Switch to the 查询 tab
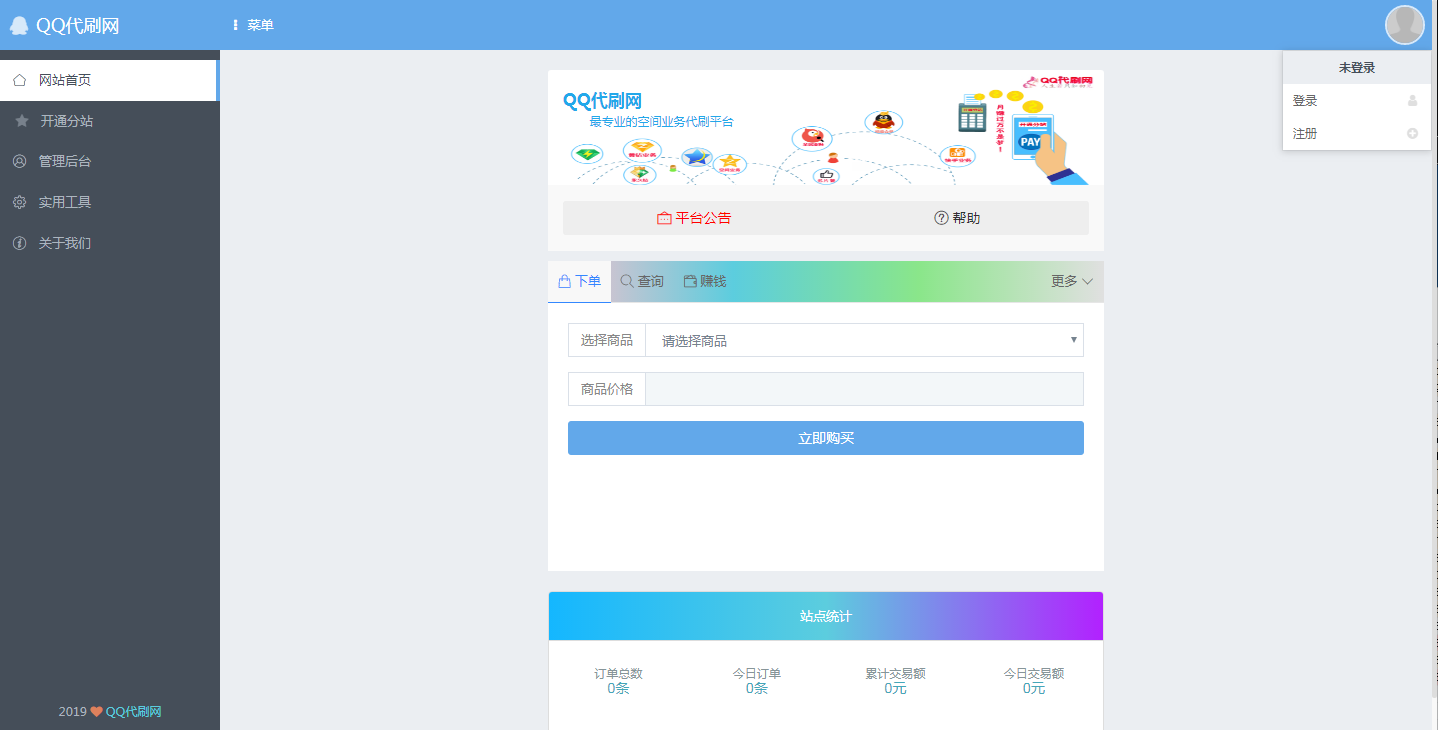1438x730 pixels. [x=642, y=282]
